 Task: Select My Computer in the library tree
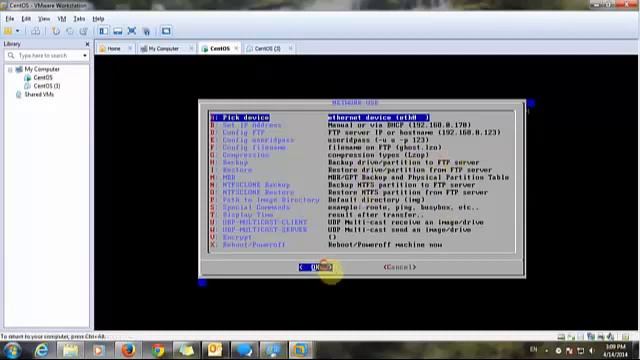click(42, 69)
